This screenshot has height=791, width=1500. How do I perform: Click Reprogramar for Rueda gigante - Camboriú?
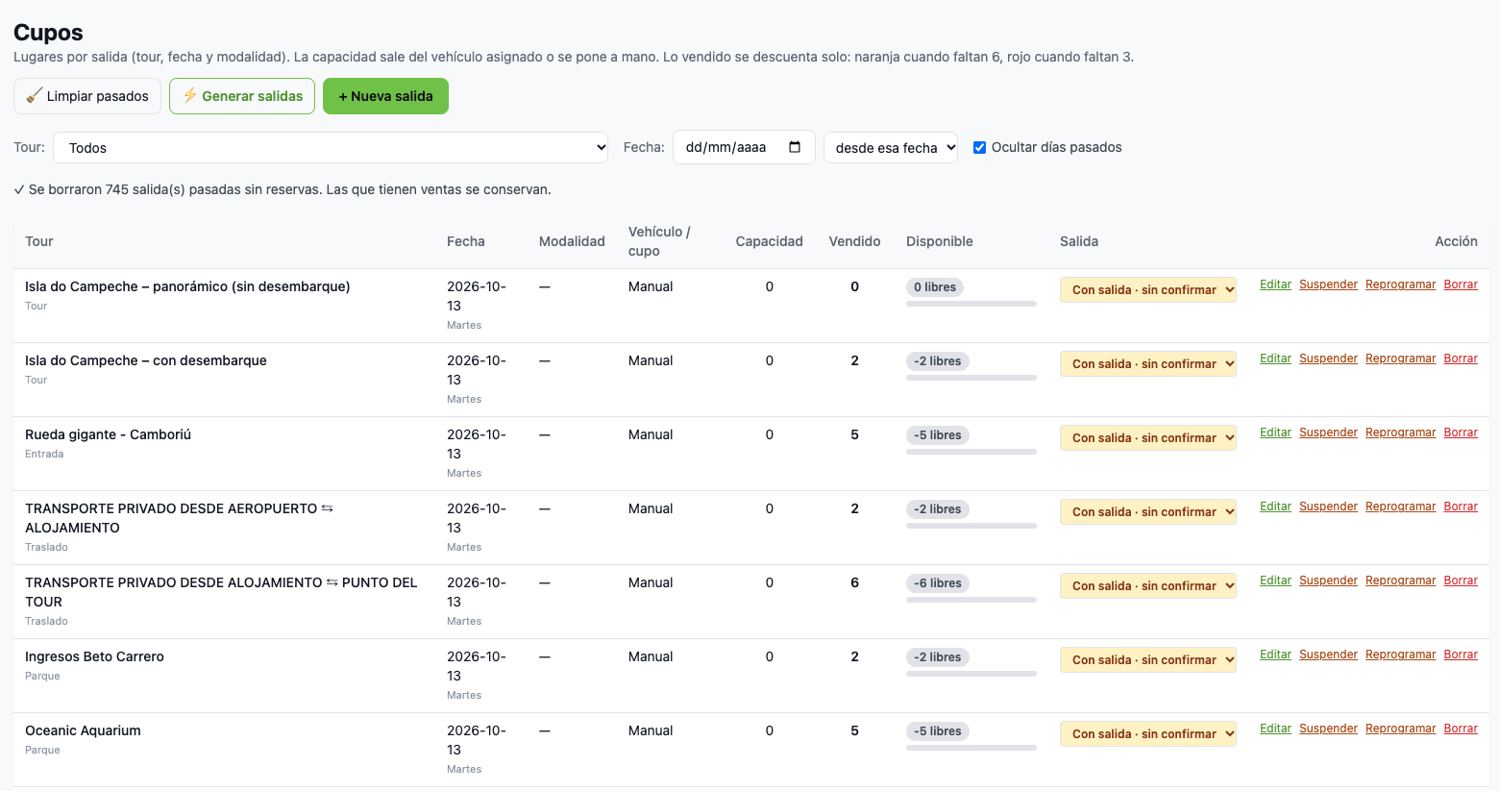[1400, 432]
